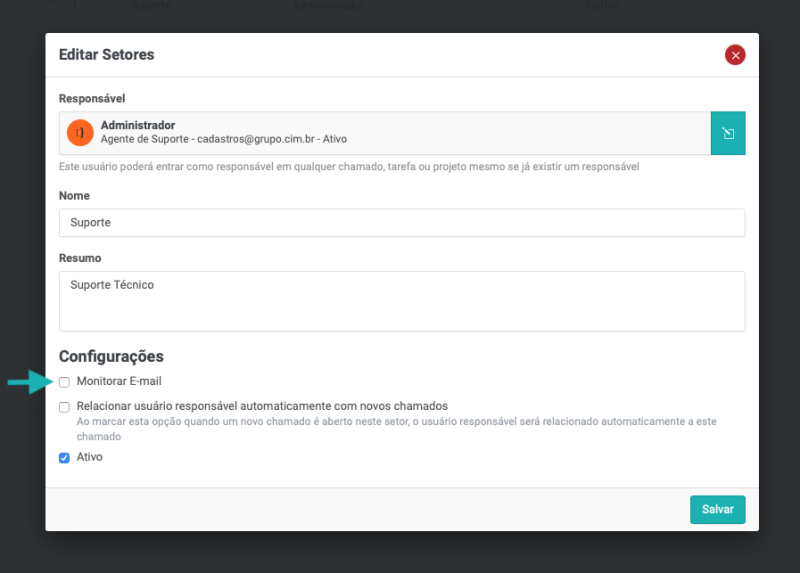The image size is (800, 573).
Task: Click the teal arrow pointing at Monitorar E-mail
Action: pyautogui.click(x=27, y=382)
